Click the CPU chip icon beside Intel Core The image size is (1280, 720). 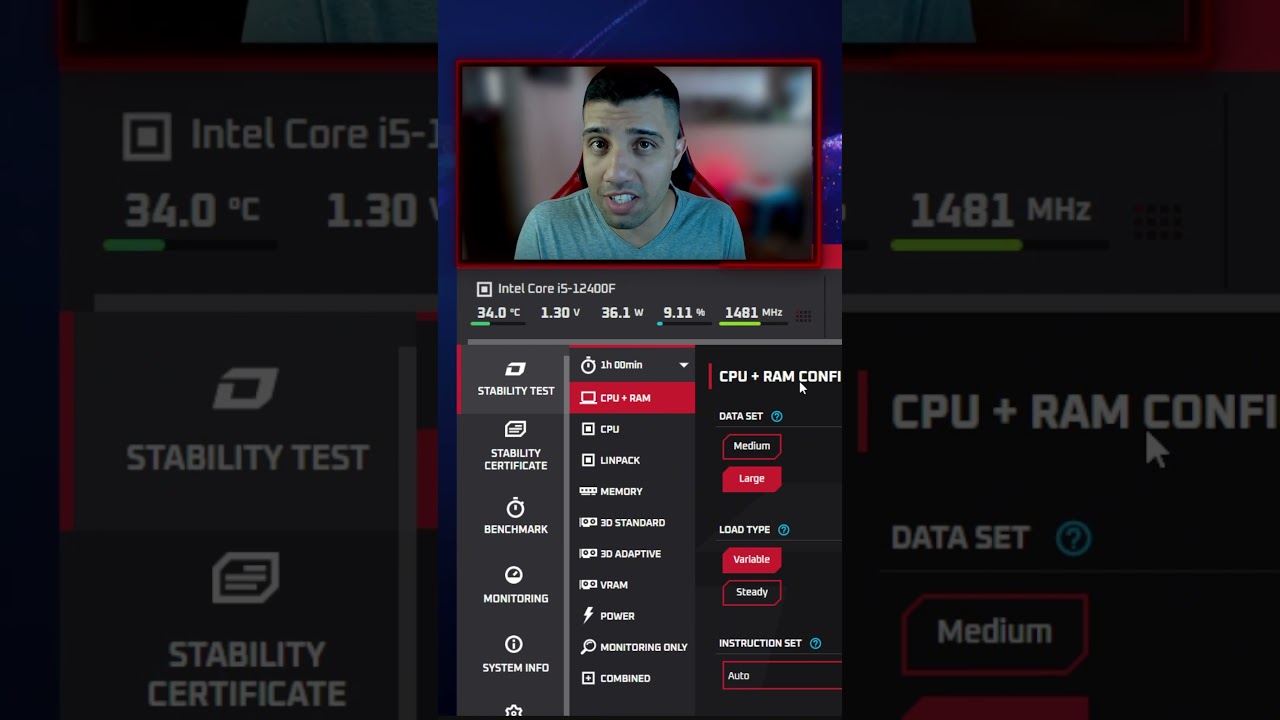[484, 289]
